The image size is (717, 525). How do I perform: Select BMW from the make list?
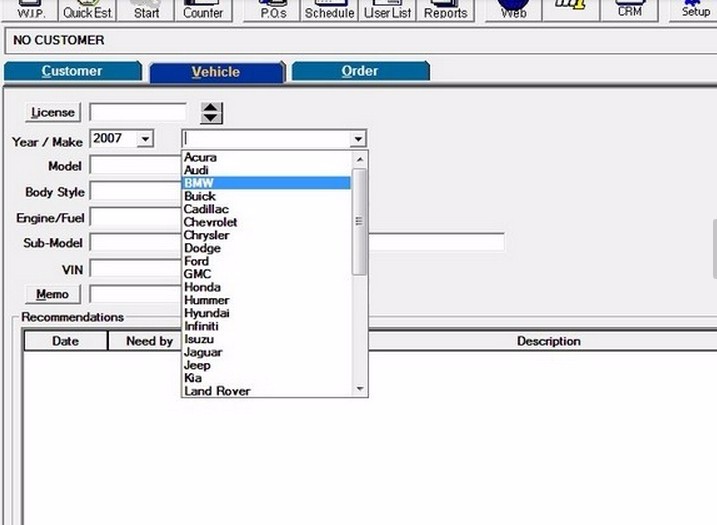pos(199,183)
